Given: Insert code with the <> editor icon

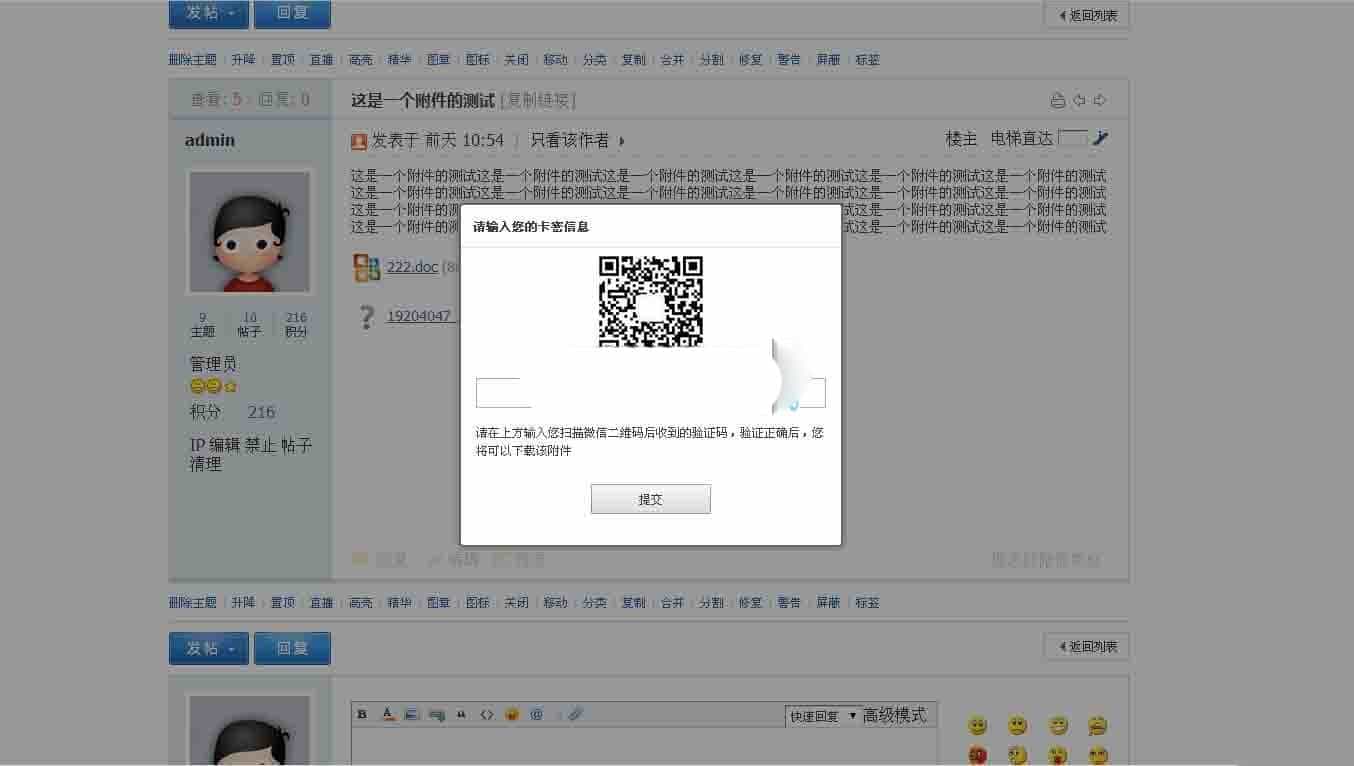Looking at the screenshot, I should [487, 714].
